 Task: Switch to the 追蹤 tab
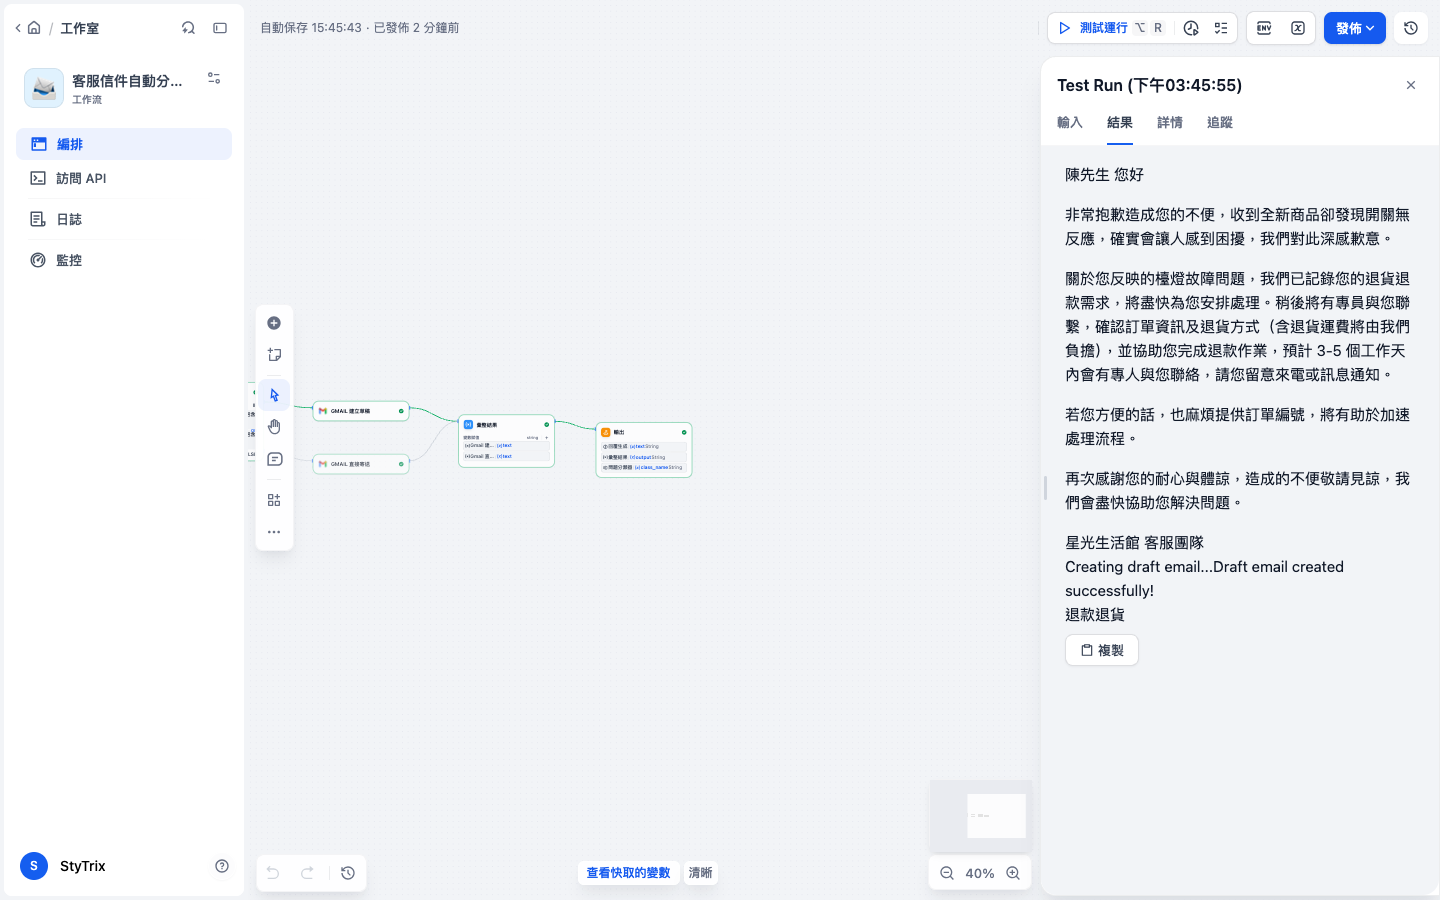[1220, 122]
